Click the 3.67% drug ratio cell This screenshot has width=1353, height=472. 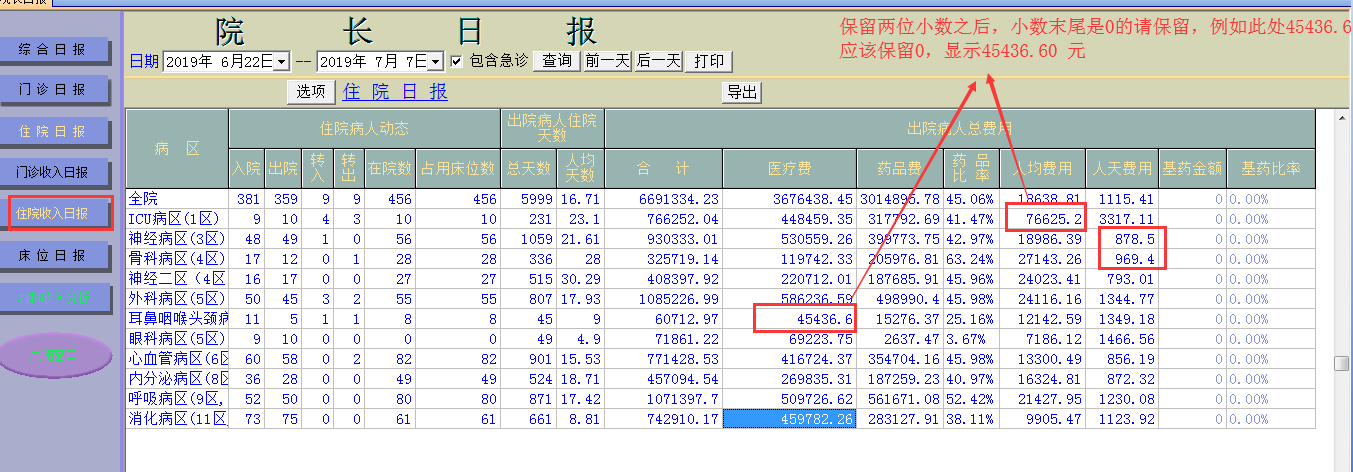971,338
